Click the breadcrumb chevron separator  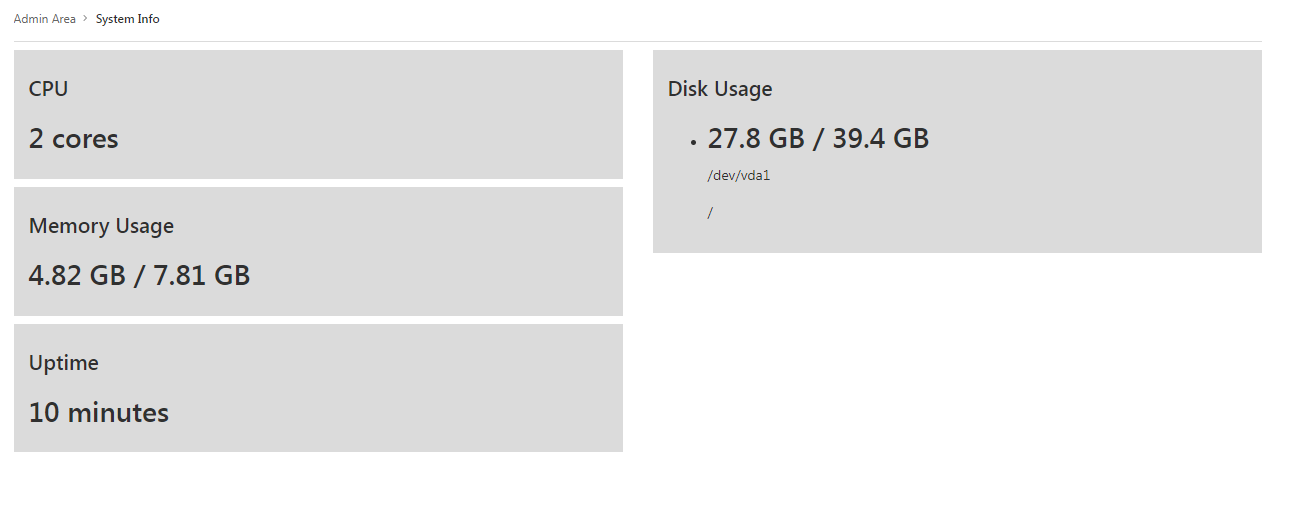(x=86, y=19)
